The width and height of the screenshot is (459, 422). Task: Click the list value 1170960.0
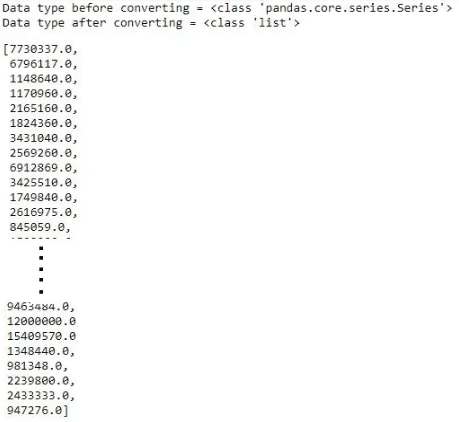(41, 94)
